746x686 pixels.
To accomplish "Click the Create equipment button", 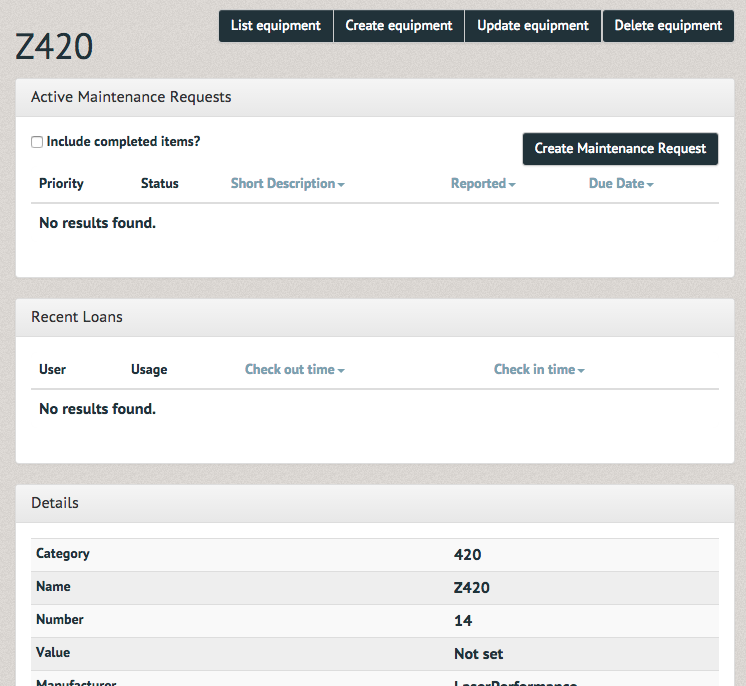I will coord(399,26).
